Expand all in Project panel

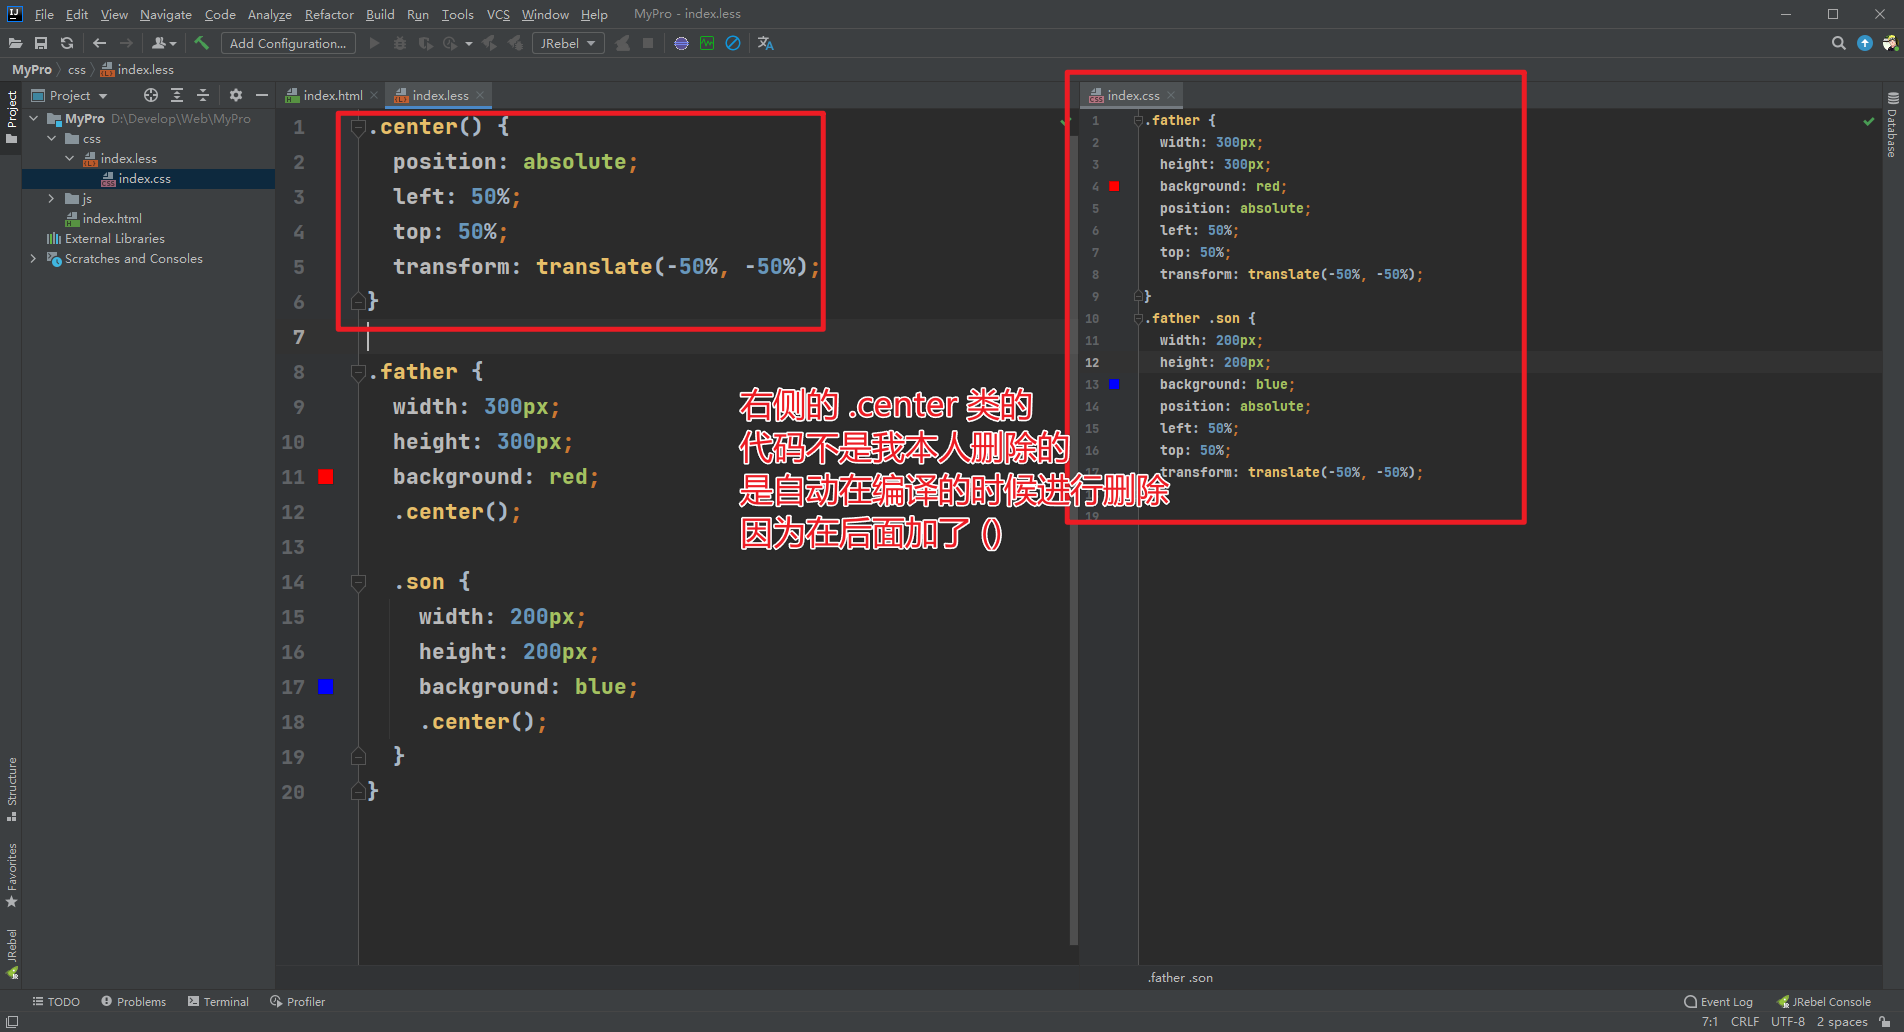pos(177,95)
